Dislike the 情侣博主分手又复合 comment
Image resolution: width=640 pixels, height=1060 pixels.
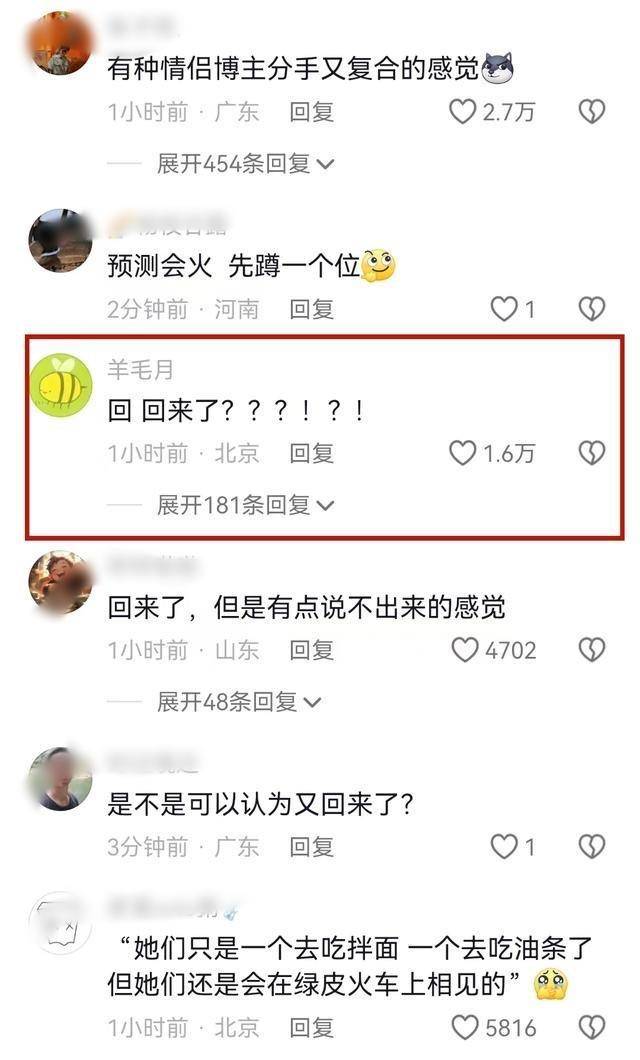[591, 112]
